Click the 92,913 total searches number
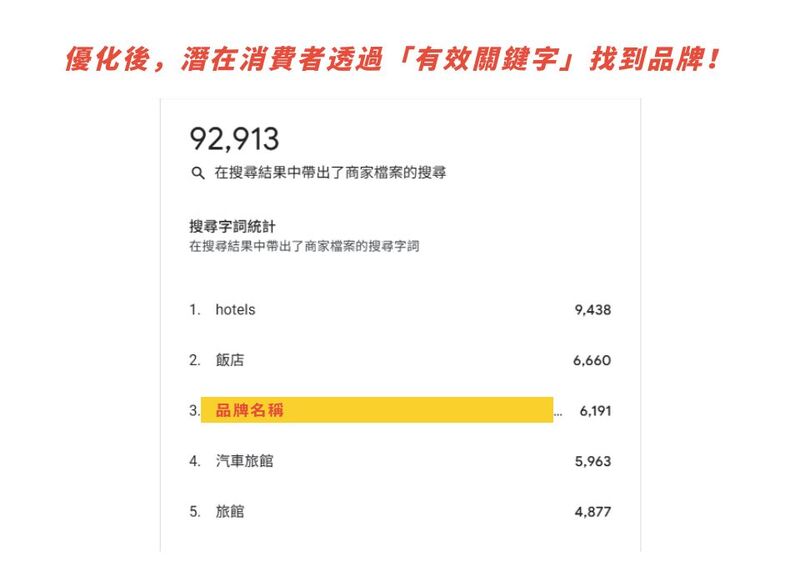This screenshot has width=800, height=567. pyautogui.click(x=234, y=138)
